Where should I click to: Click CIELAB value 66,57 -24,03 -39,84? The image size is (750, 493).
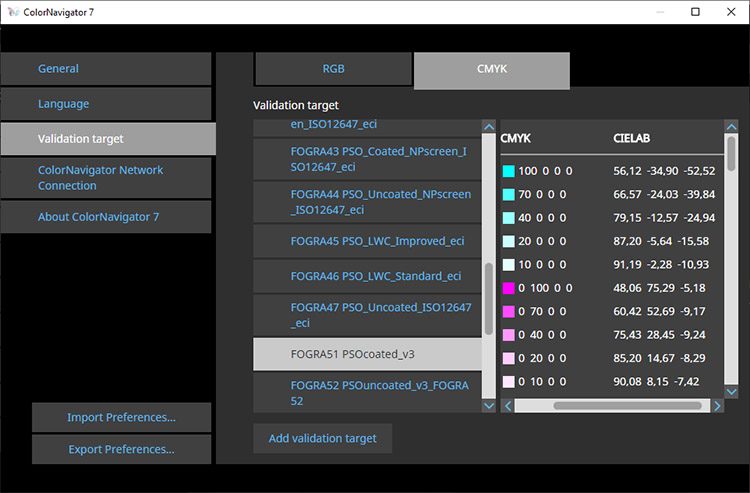(x=664, y=195)
